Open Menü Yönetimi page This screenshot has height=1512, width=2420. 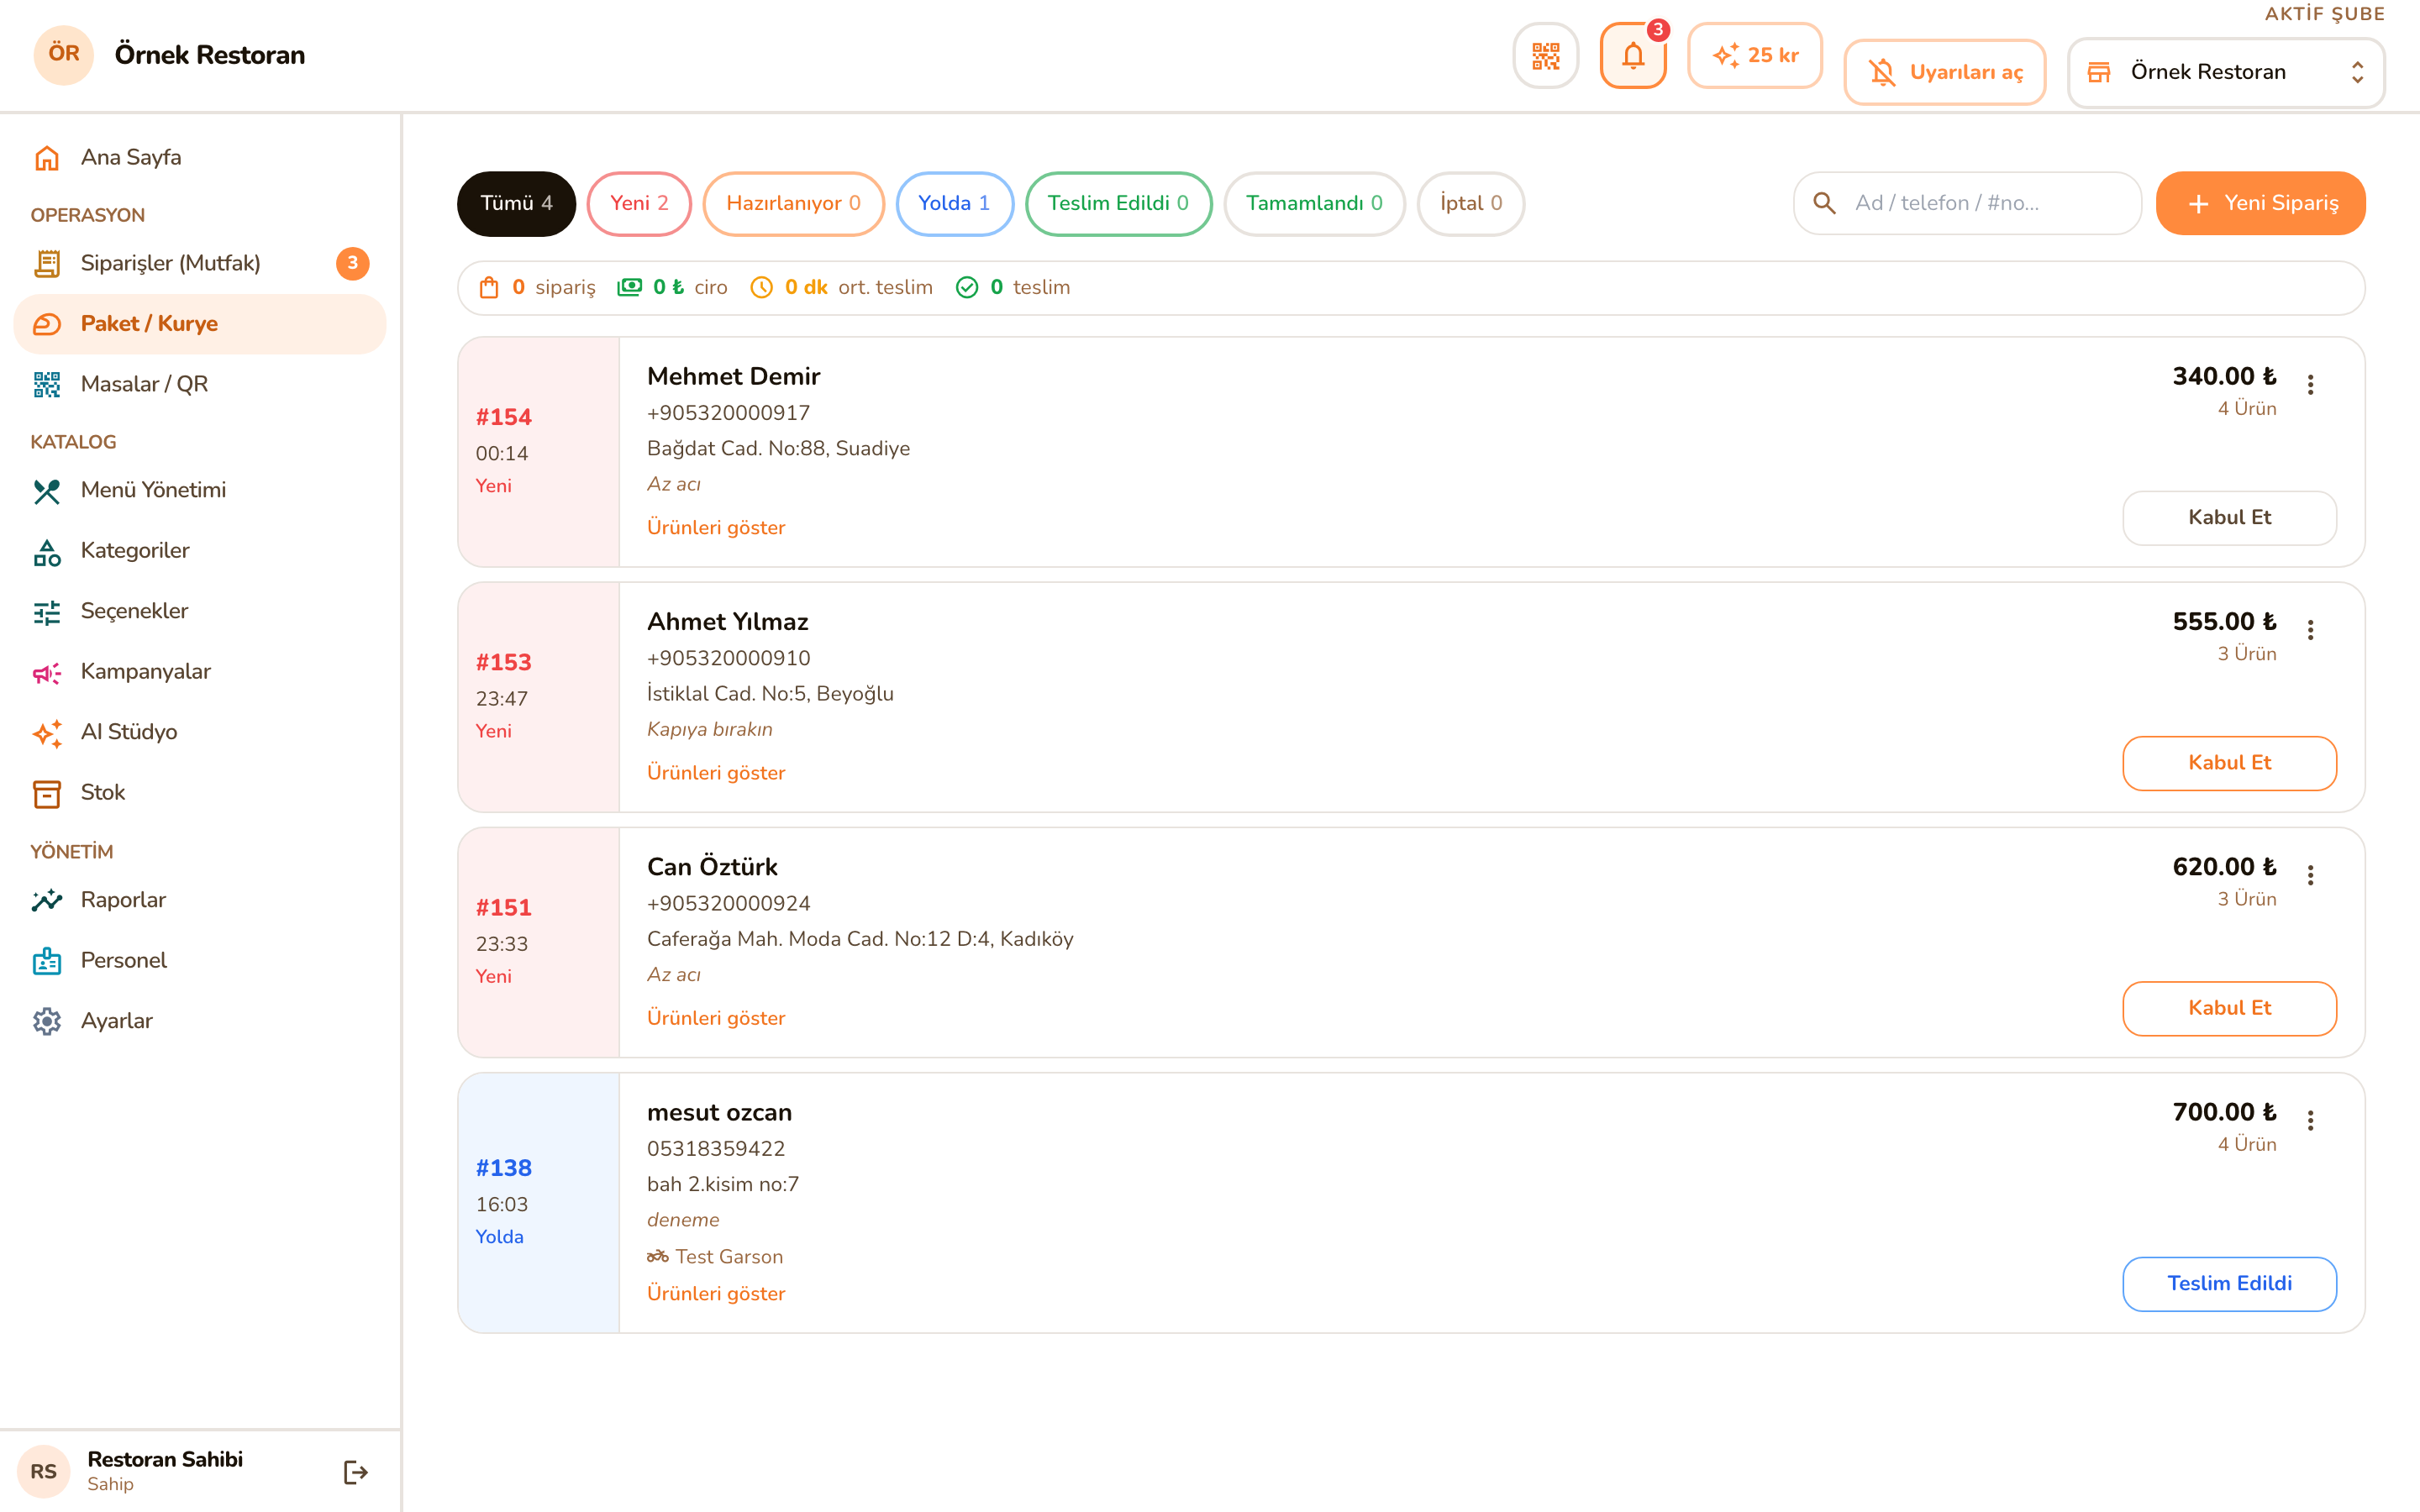[200, 490]
